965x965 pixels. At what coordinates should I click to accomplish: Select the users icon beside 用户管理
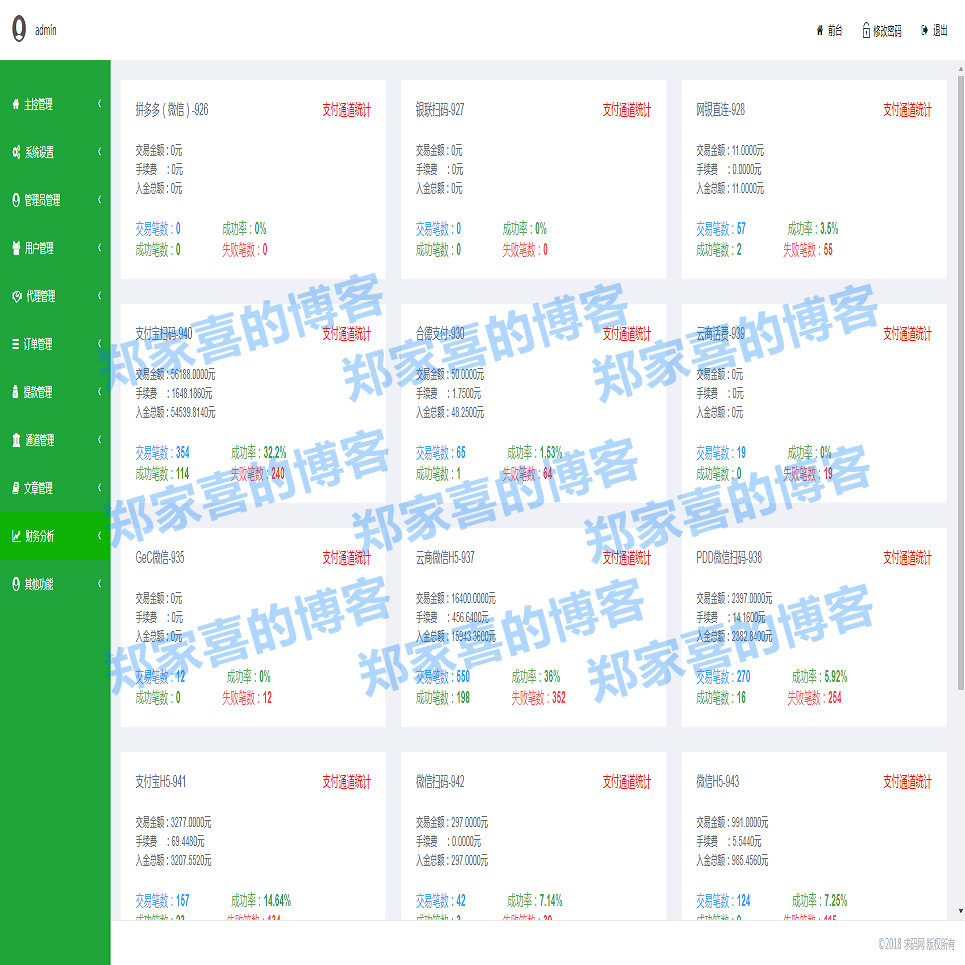15,248
